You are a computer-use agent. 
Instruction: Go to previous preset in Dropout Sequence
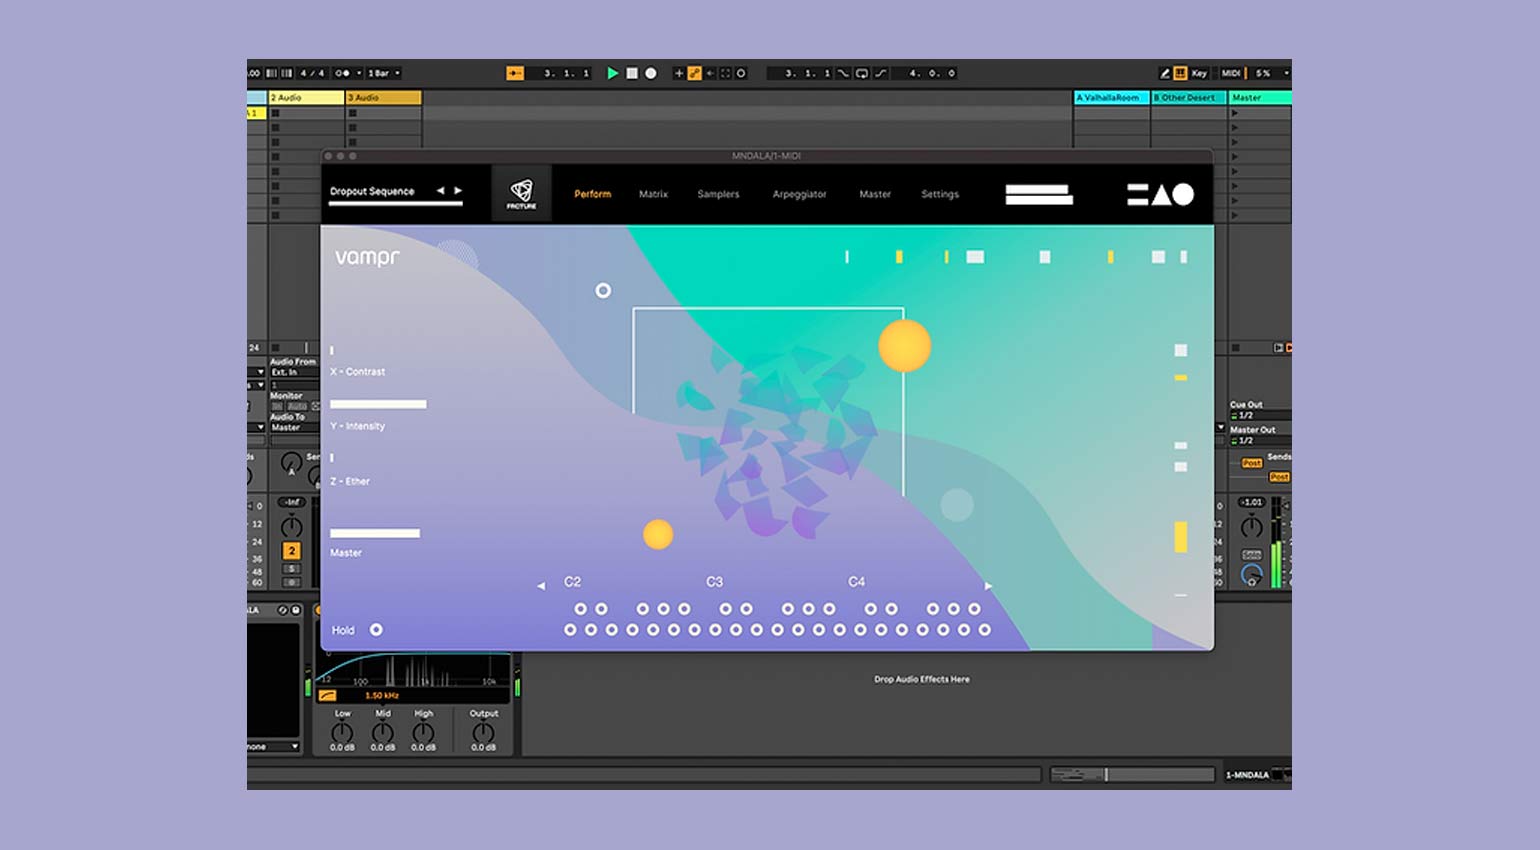pos(440,190)
